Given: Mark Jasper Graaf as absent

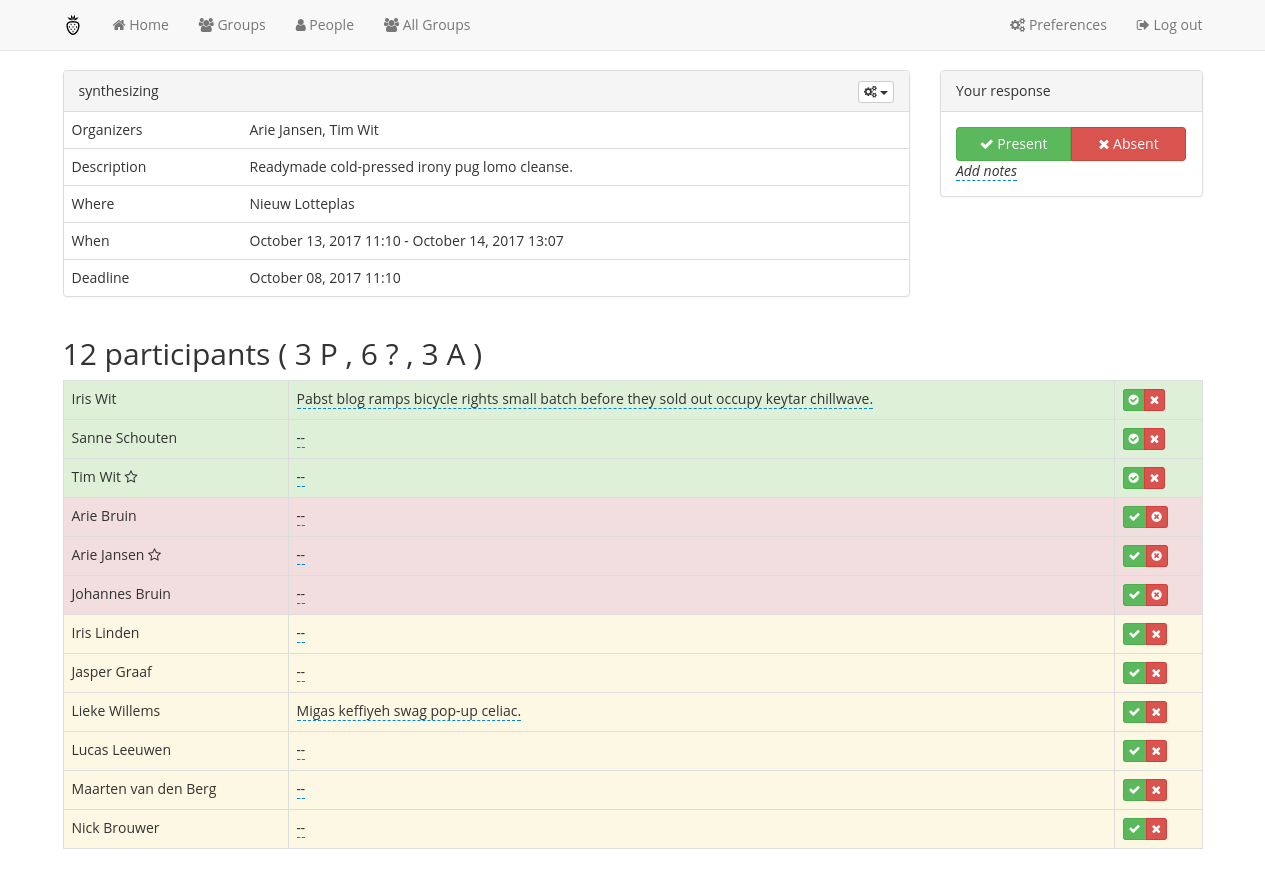Looking at the screenshot, I should point(1156,673).
